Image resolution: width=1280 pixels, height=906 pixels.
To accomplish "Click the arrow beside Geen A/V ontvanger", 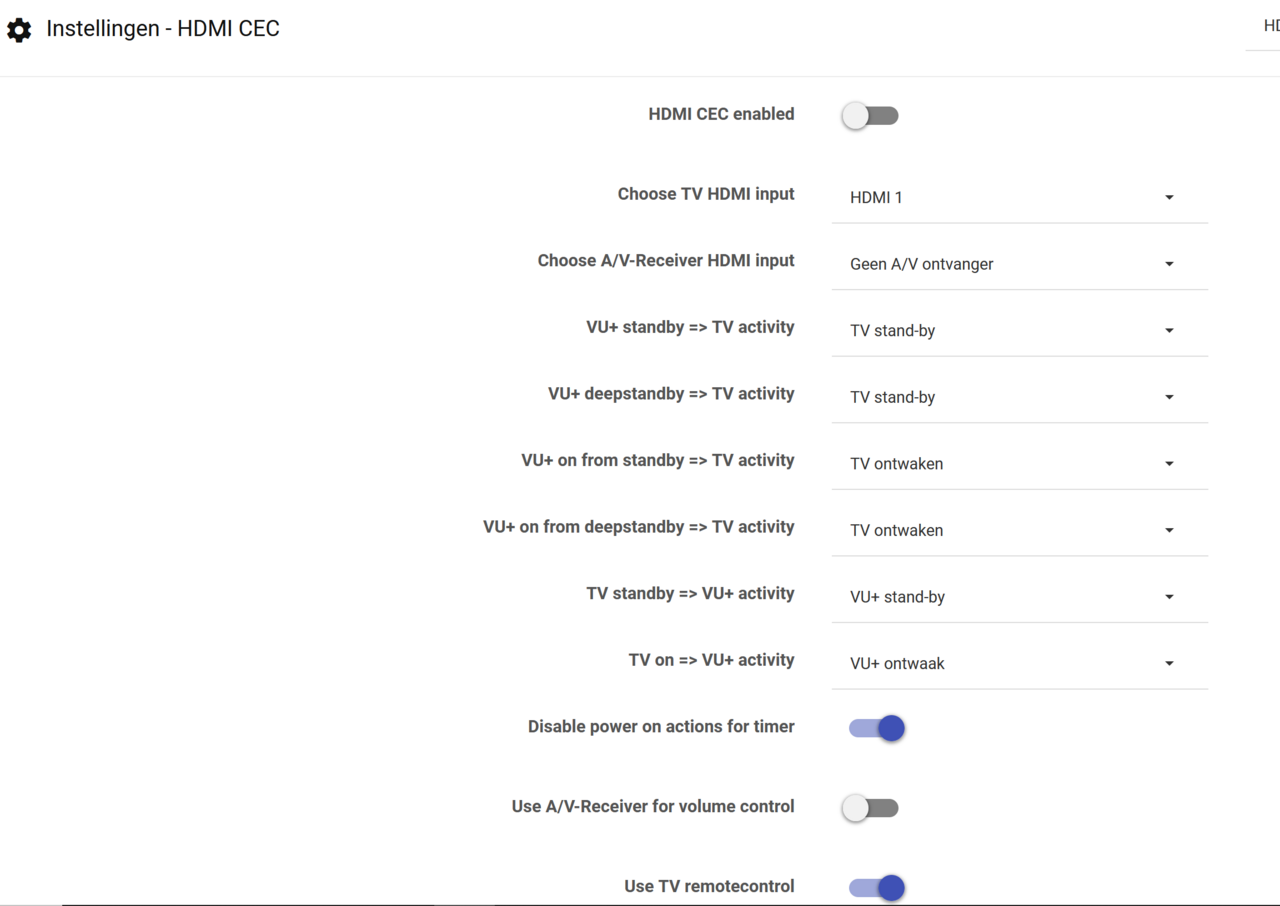I will [1169, 264].
